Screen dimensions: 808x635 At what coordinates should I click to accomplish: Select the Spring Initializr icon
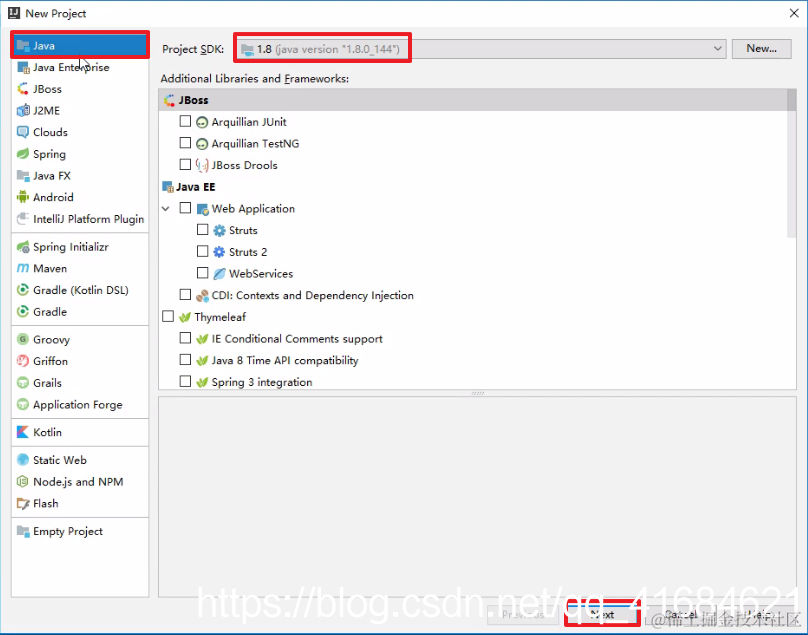click(23, 247)
